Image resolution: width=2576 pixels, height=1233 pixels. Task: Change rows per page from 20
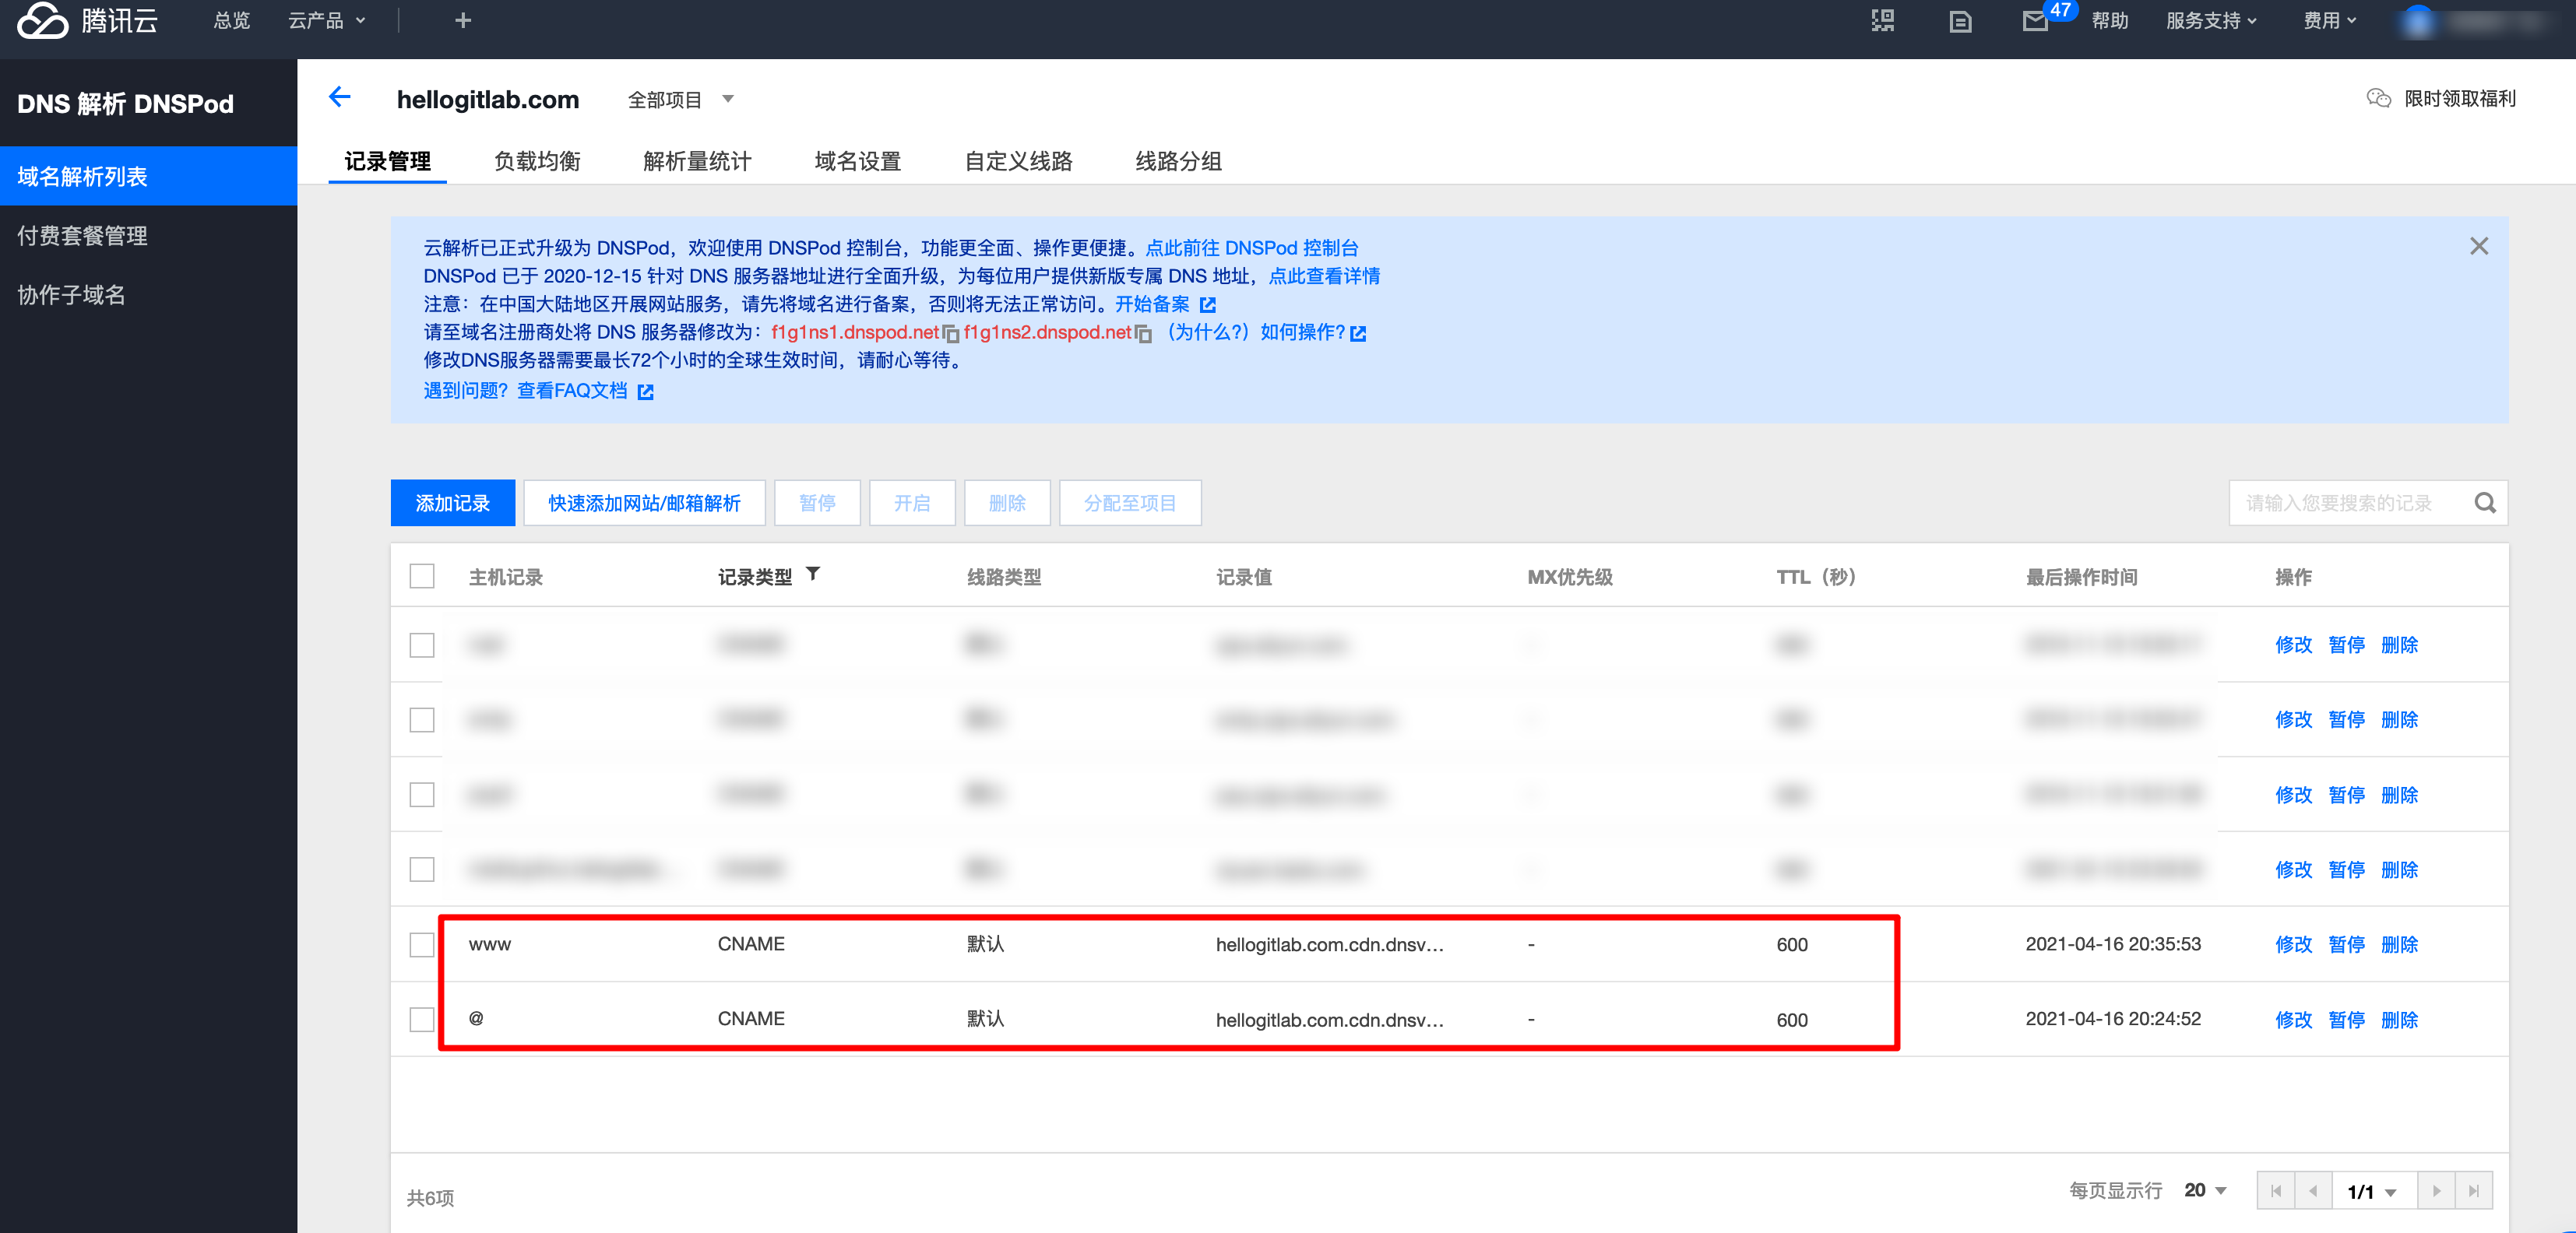(2205, 1191)
